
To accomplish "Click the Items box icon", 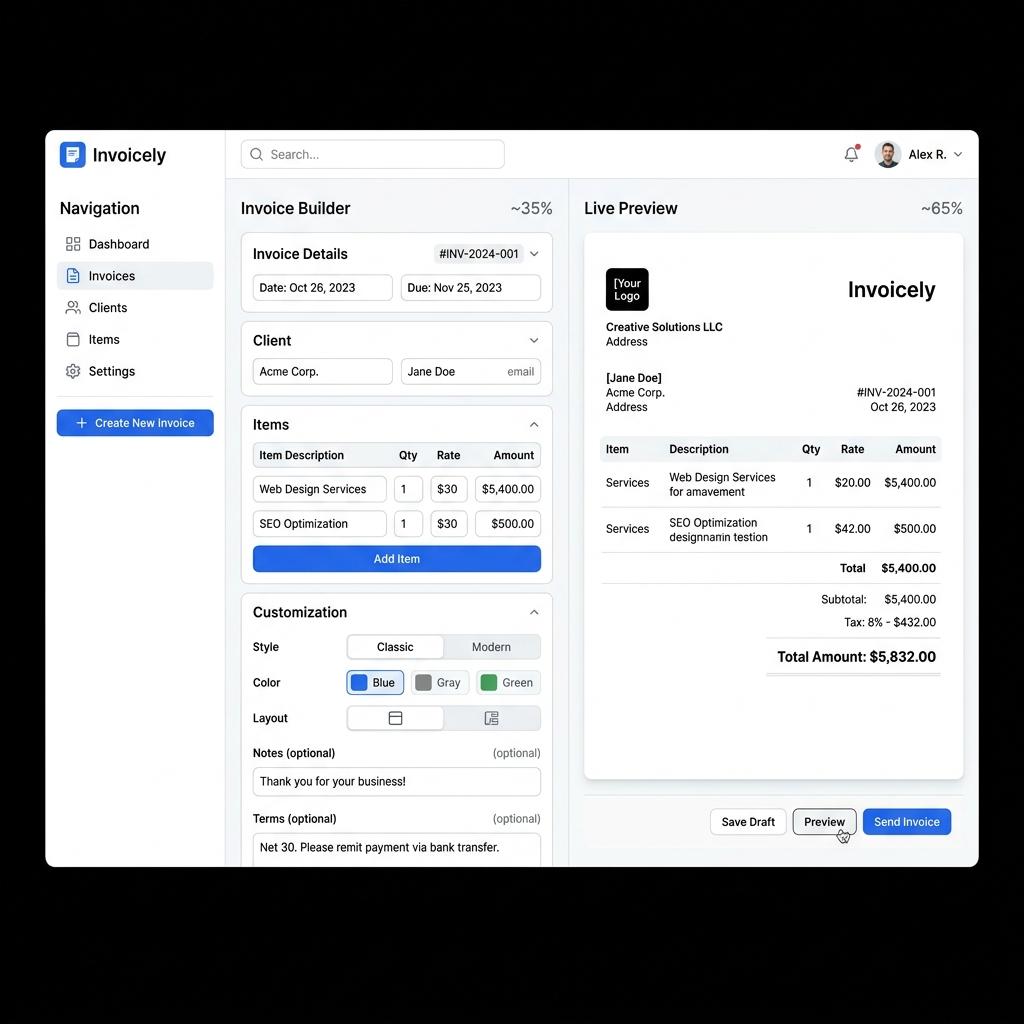I will click(x=73, y=340).
